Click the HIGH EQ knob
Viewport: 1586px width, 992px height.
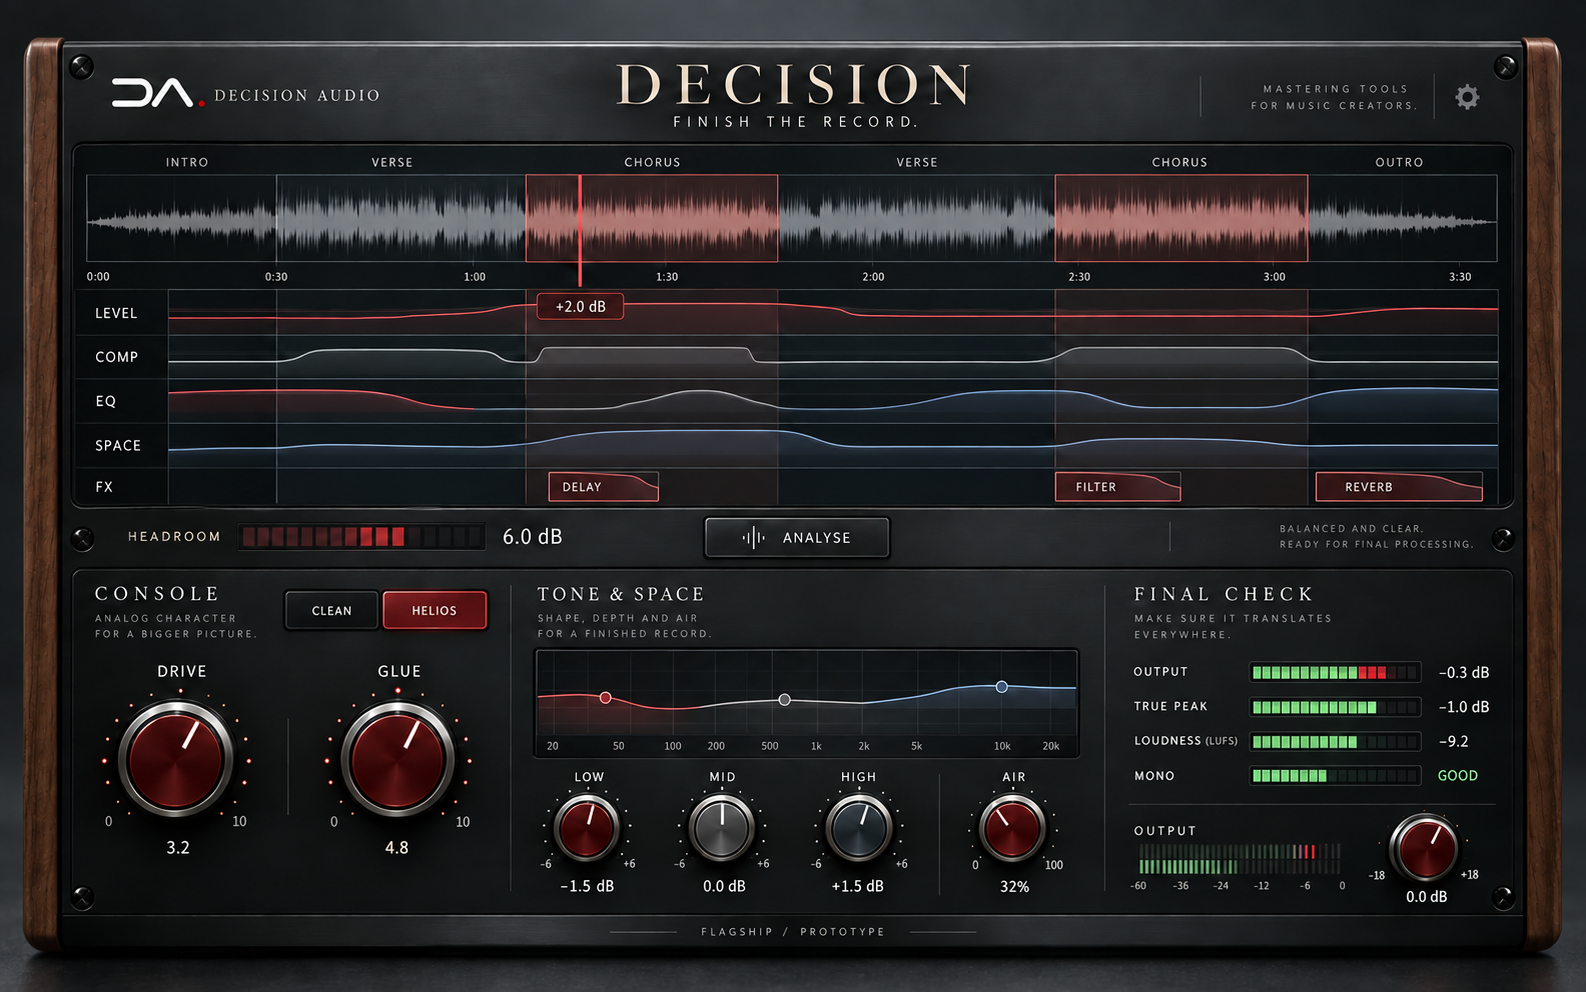point(858,828)
